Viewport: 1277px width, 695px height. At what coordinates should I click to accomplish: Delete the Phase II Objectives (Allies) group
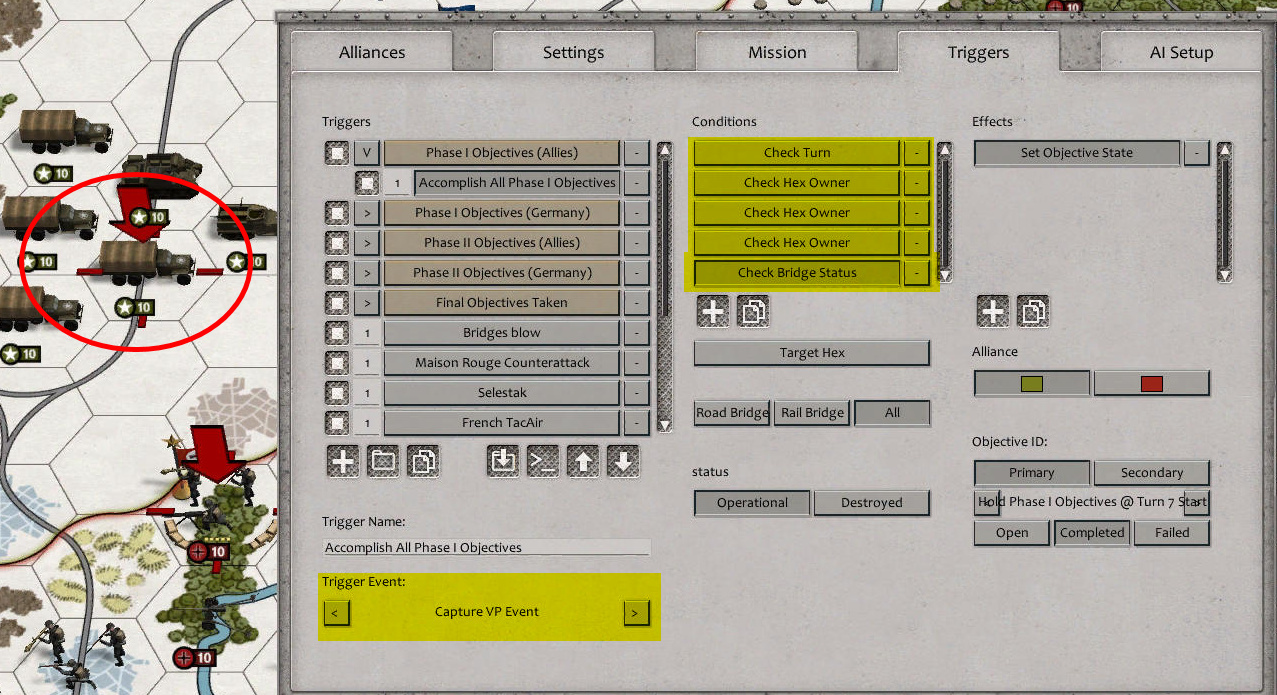click(x=636, y=243)
